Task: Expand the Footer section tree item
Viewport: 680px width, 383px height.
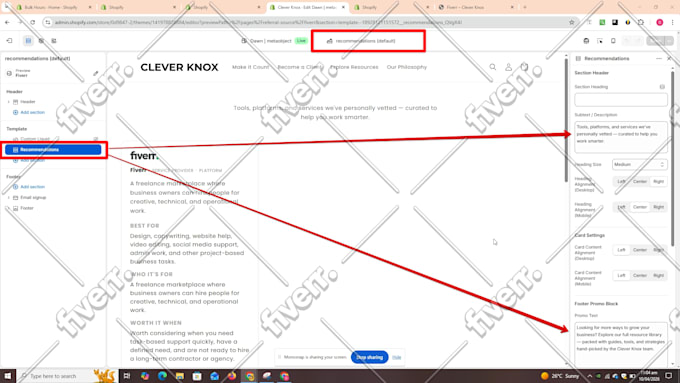Action: [x=8, y=208]
